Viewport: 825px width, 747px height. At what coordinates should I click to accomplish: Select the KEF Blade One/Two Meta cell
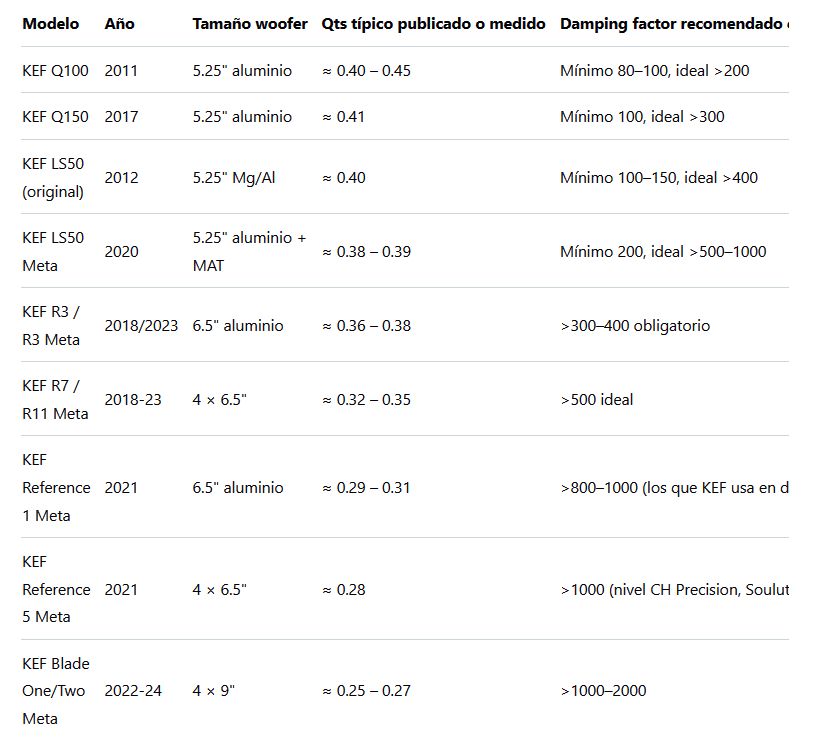tap(56, 691)
